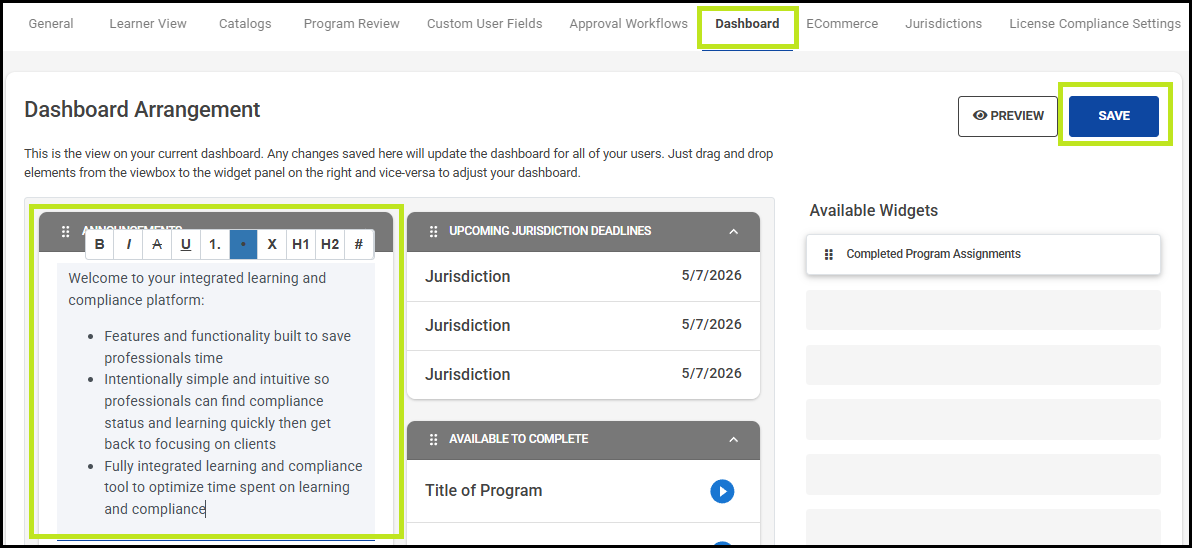This screenshot has height=548, width=1192.
Task: Preview the dashboard arrangement
Action: pos(1007,116)
